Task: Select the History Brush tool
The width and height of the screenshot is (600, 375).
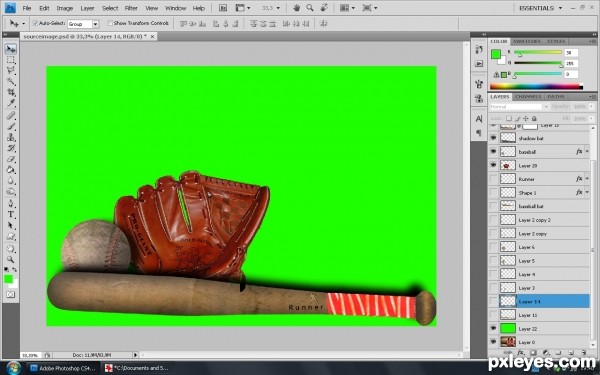Action: (11, 148)
